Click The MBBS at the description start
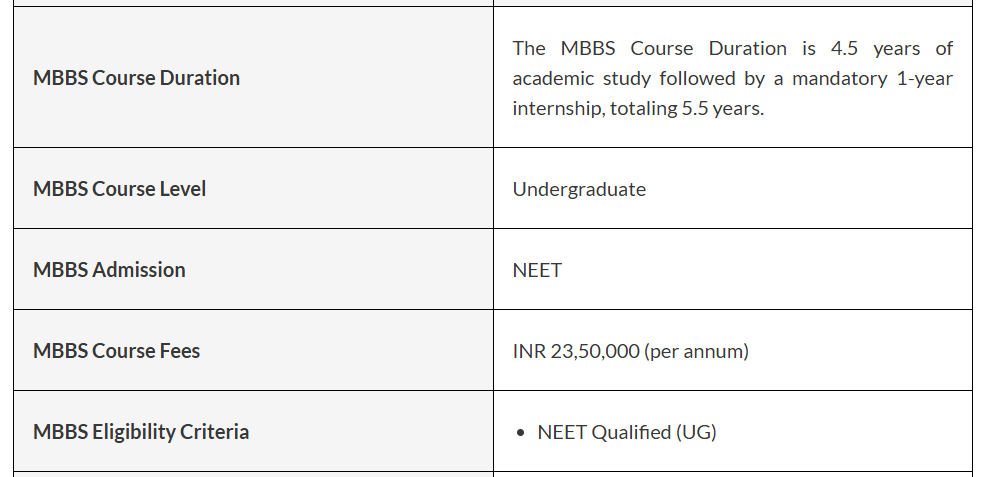 coord(551,48)
